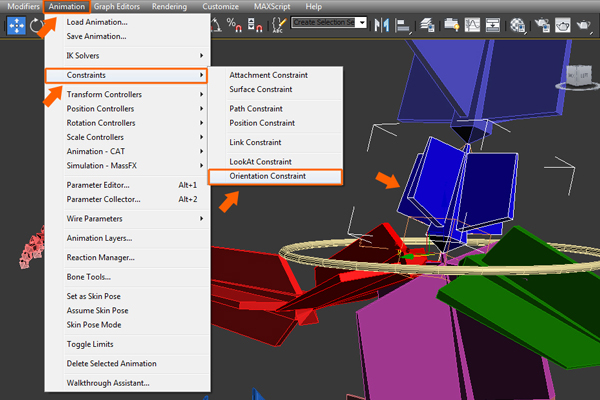Choose Load Animation from the menu
The image size is (600, 400).
click(127, 22)
